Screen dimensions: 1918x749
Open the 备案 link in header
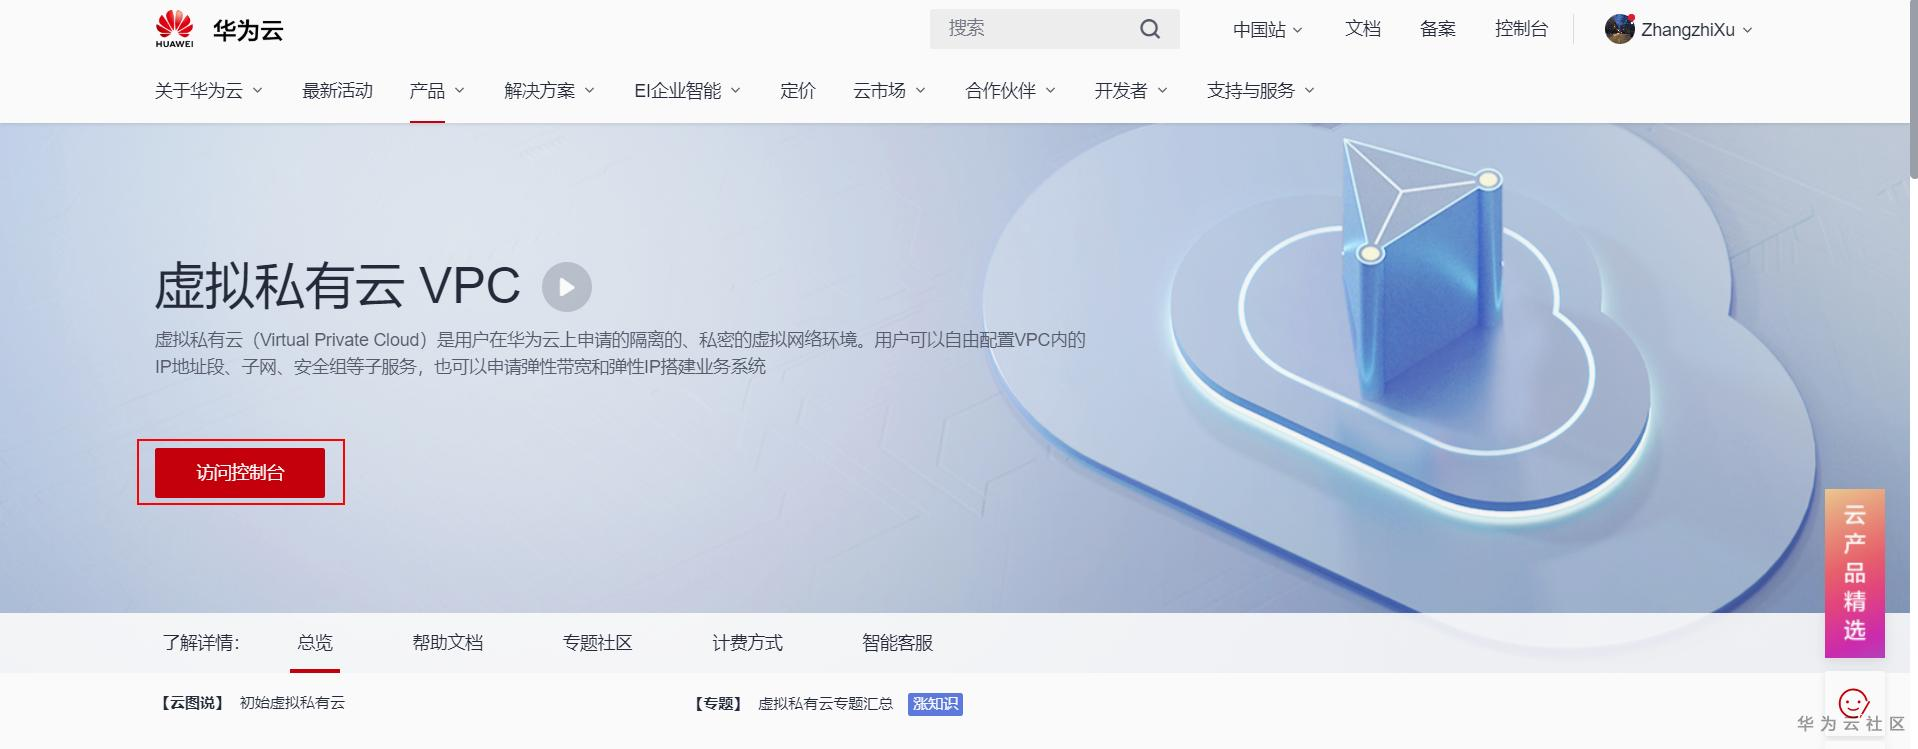tap(1438, 29)
